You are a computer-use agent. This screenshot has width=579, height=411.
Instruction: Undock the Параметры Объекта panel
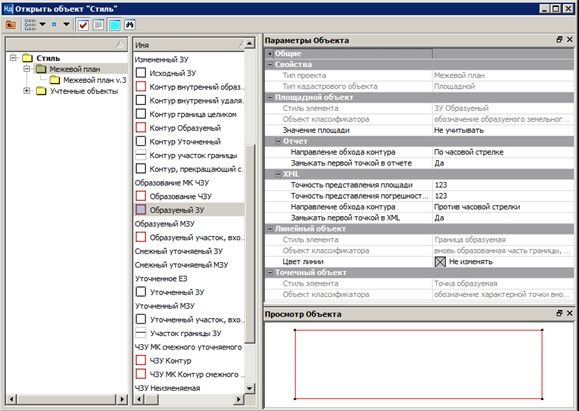coord(559,40)
